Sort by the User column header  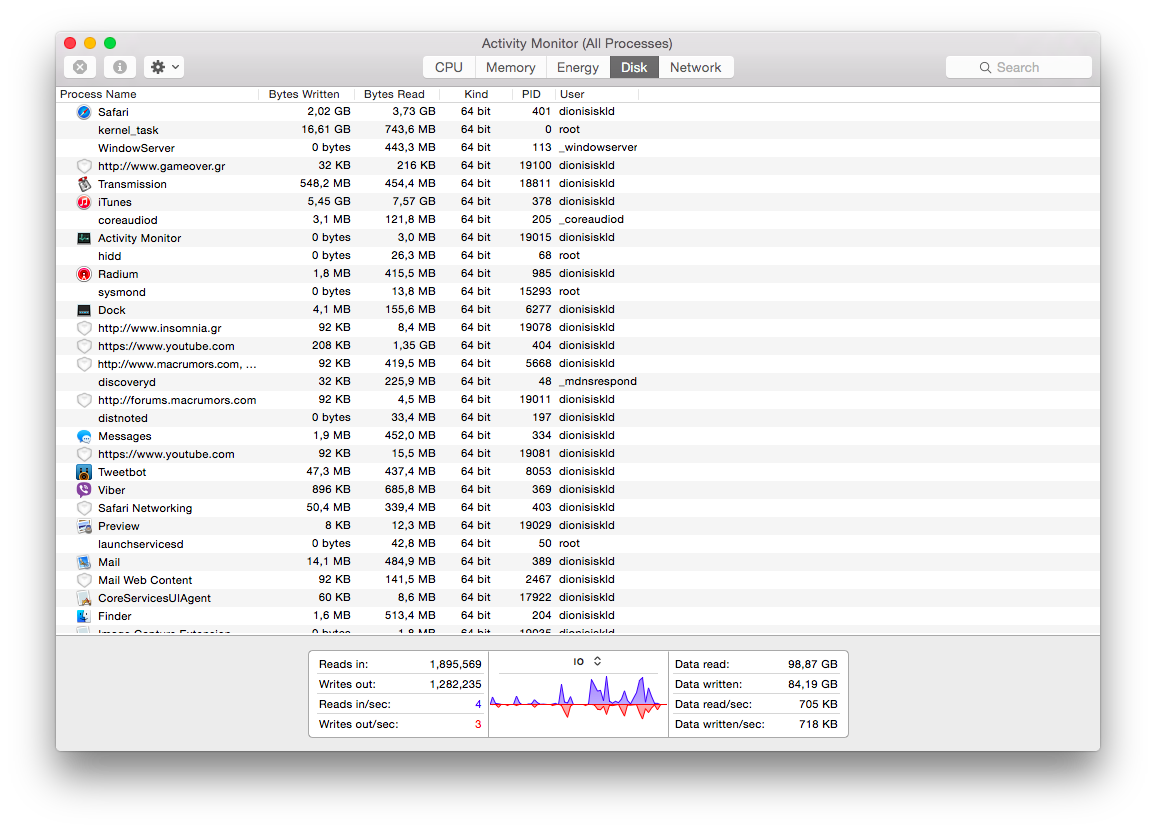pyautogui.click(x=596, y=94)
